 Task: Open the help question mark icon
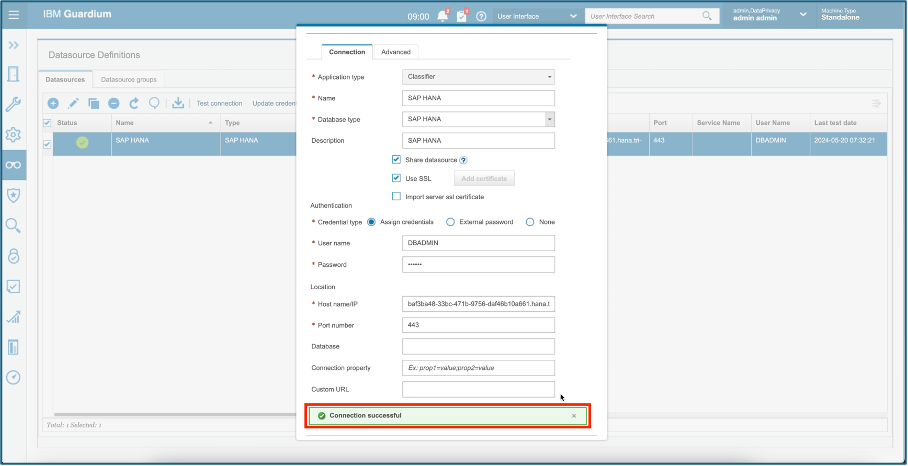pos(481,16)
